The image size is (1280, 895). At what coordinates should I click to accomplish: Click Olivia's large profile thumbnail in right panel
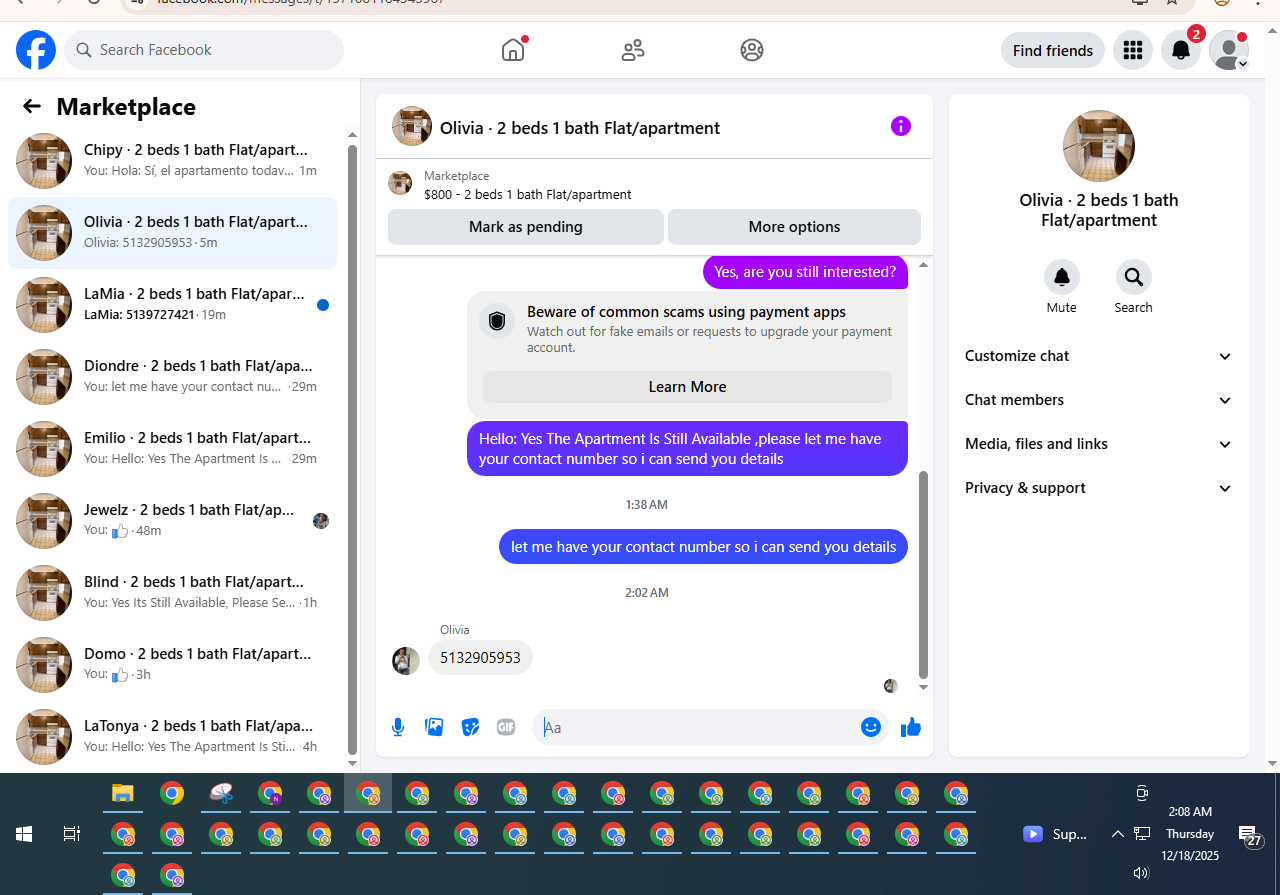coord(1099,146)
